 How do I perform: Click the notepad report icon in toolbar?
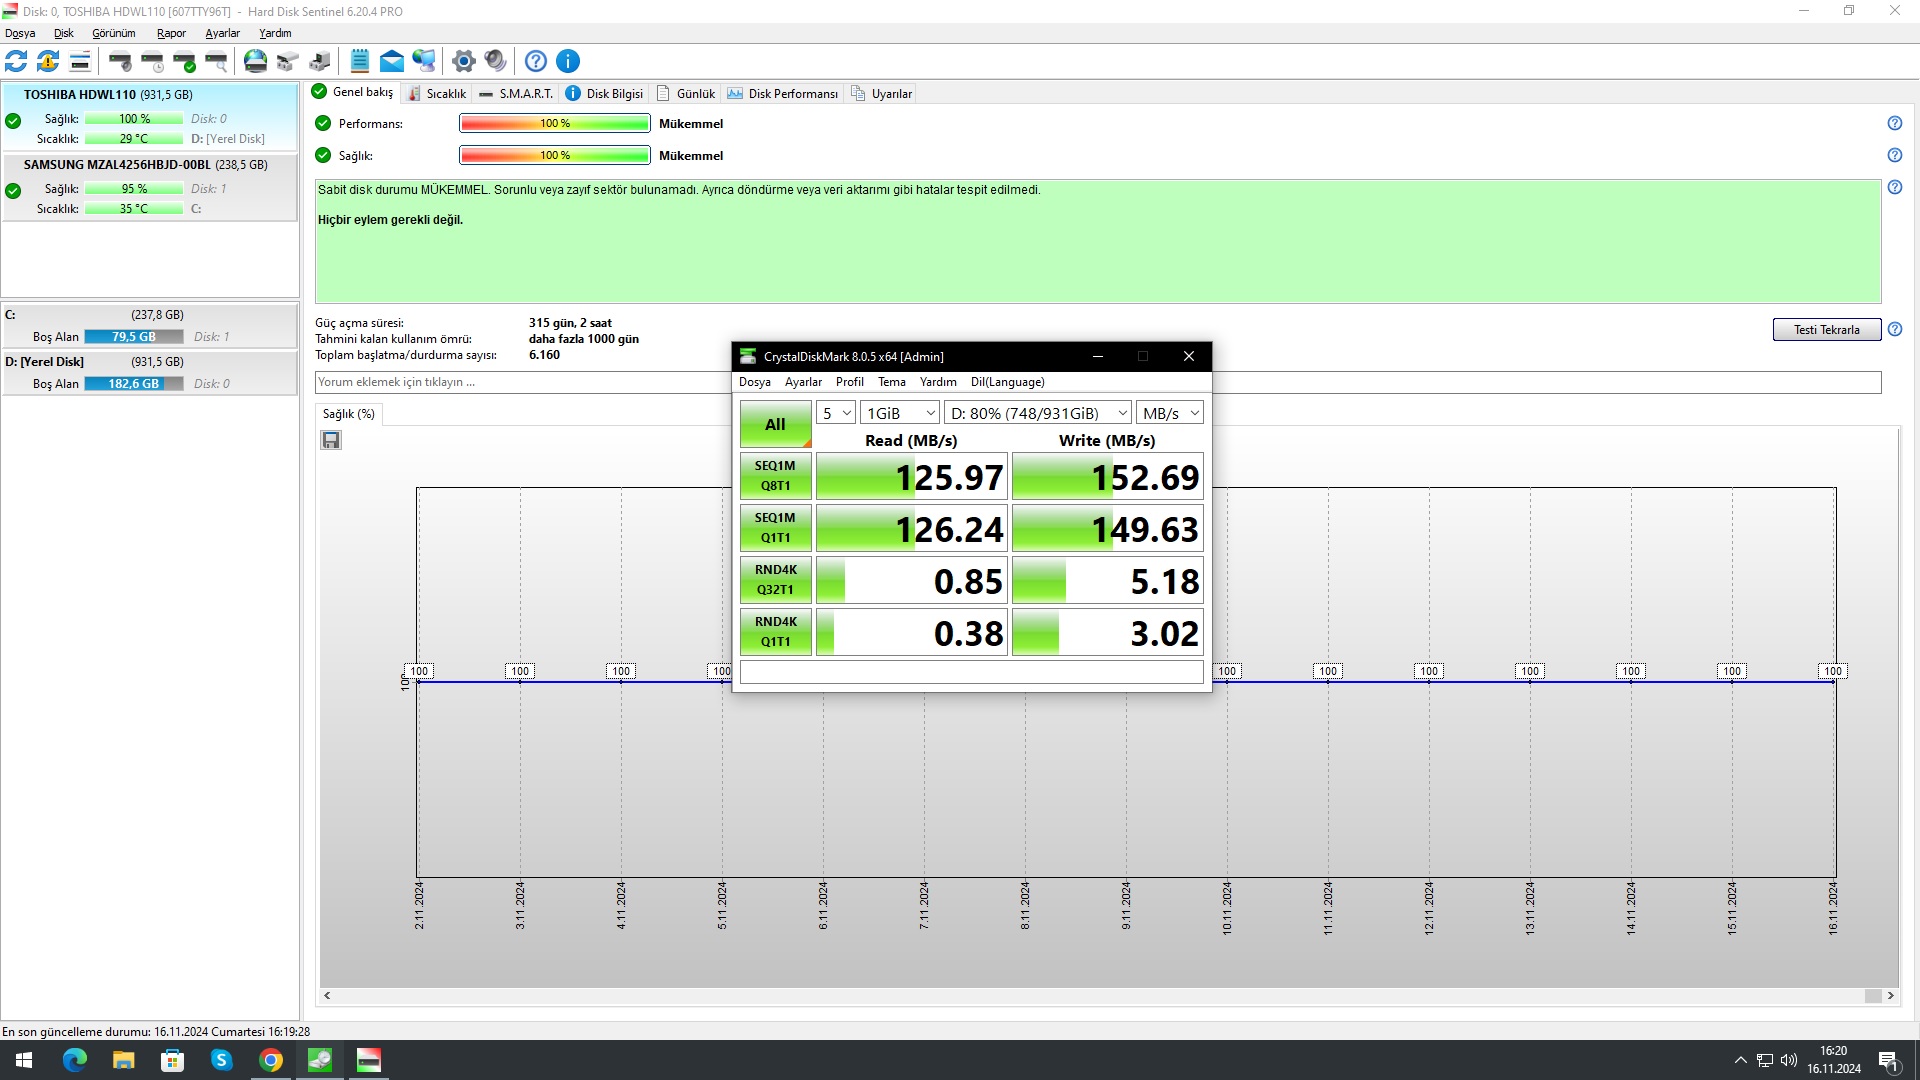(360, 61)
